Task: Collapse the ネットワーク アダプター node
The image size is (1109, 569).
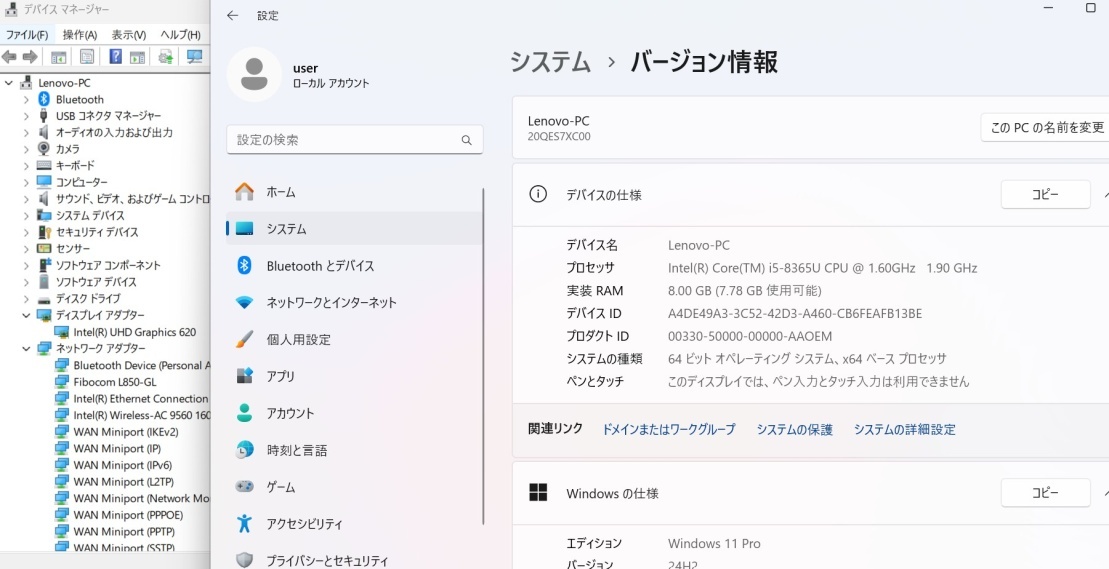Action: 26,348
